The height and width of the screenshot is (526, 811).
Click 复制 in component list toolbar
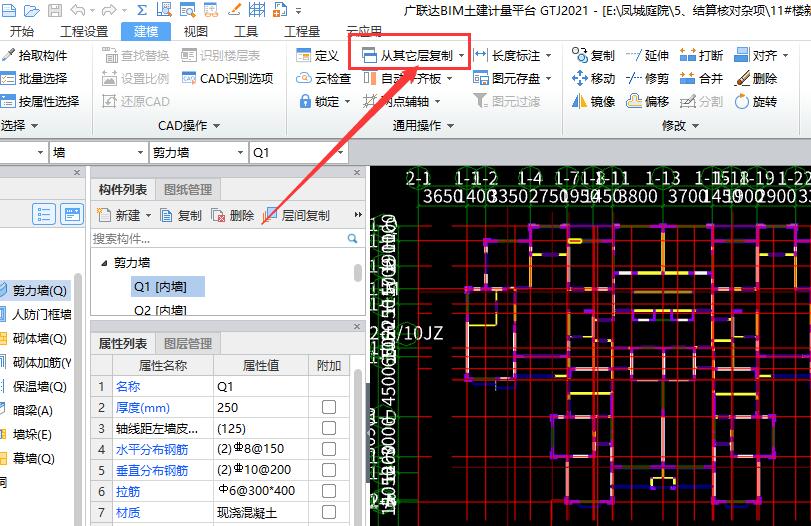pos(181,215)
